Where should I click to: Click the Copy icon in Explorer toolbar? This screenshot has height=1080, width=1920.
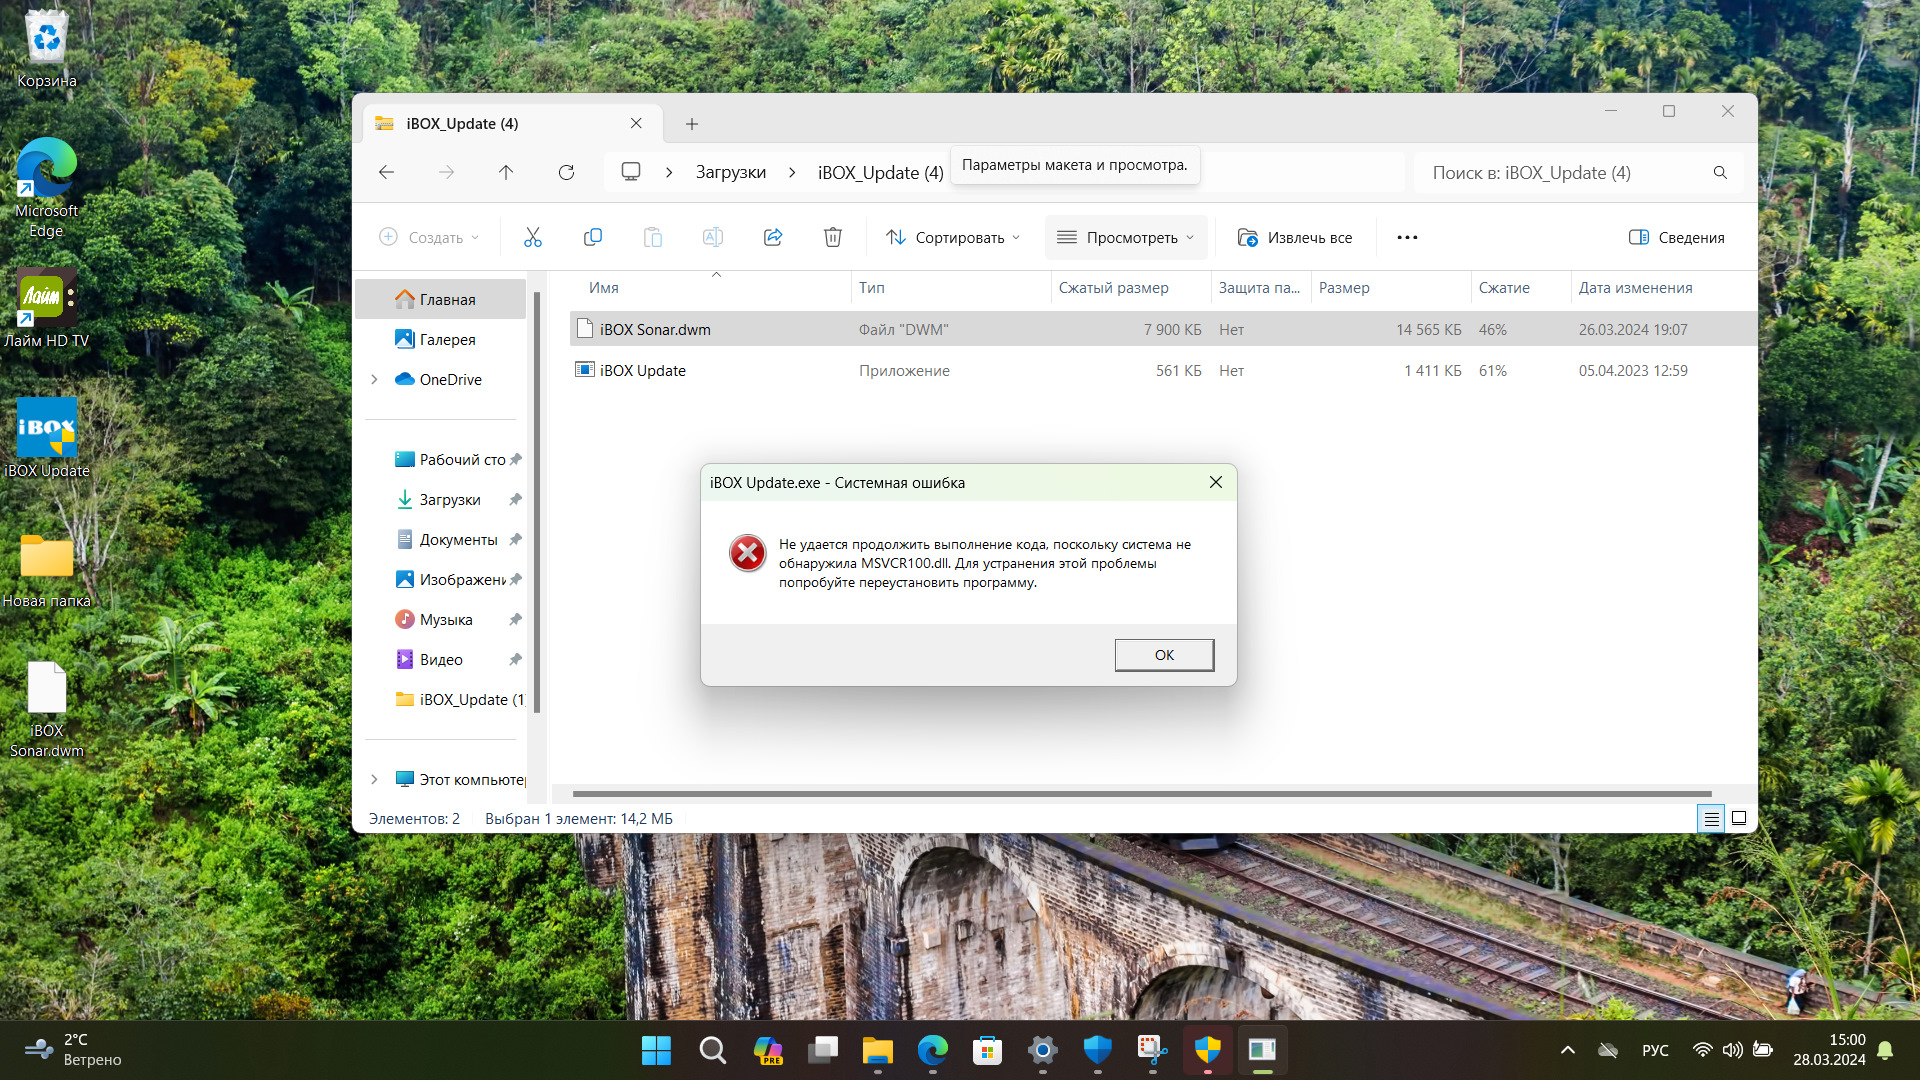pyautogui.click(x=592, y=237)
